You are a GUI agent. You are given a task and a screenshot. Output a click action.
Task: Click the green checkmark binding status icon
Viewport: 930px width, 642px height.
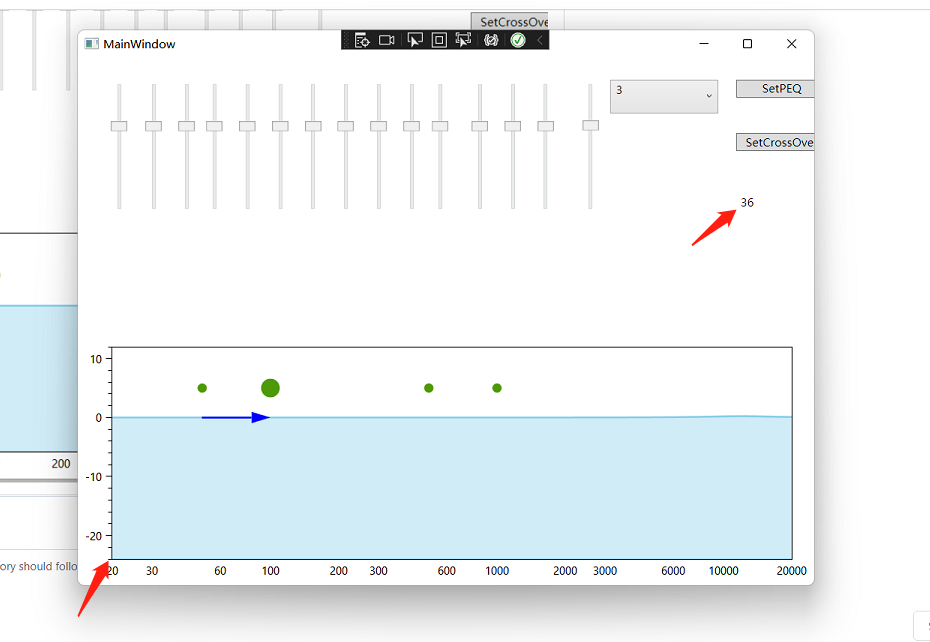point(518,40)
